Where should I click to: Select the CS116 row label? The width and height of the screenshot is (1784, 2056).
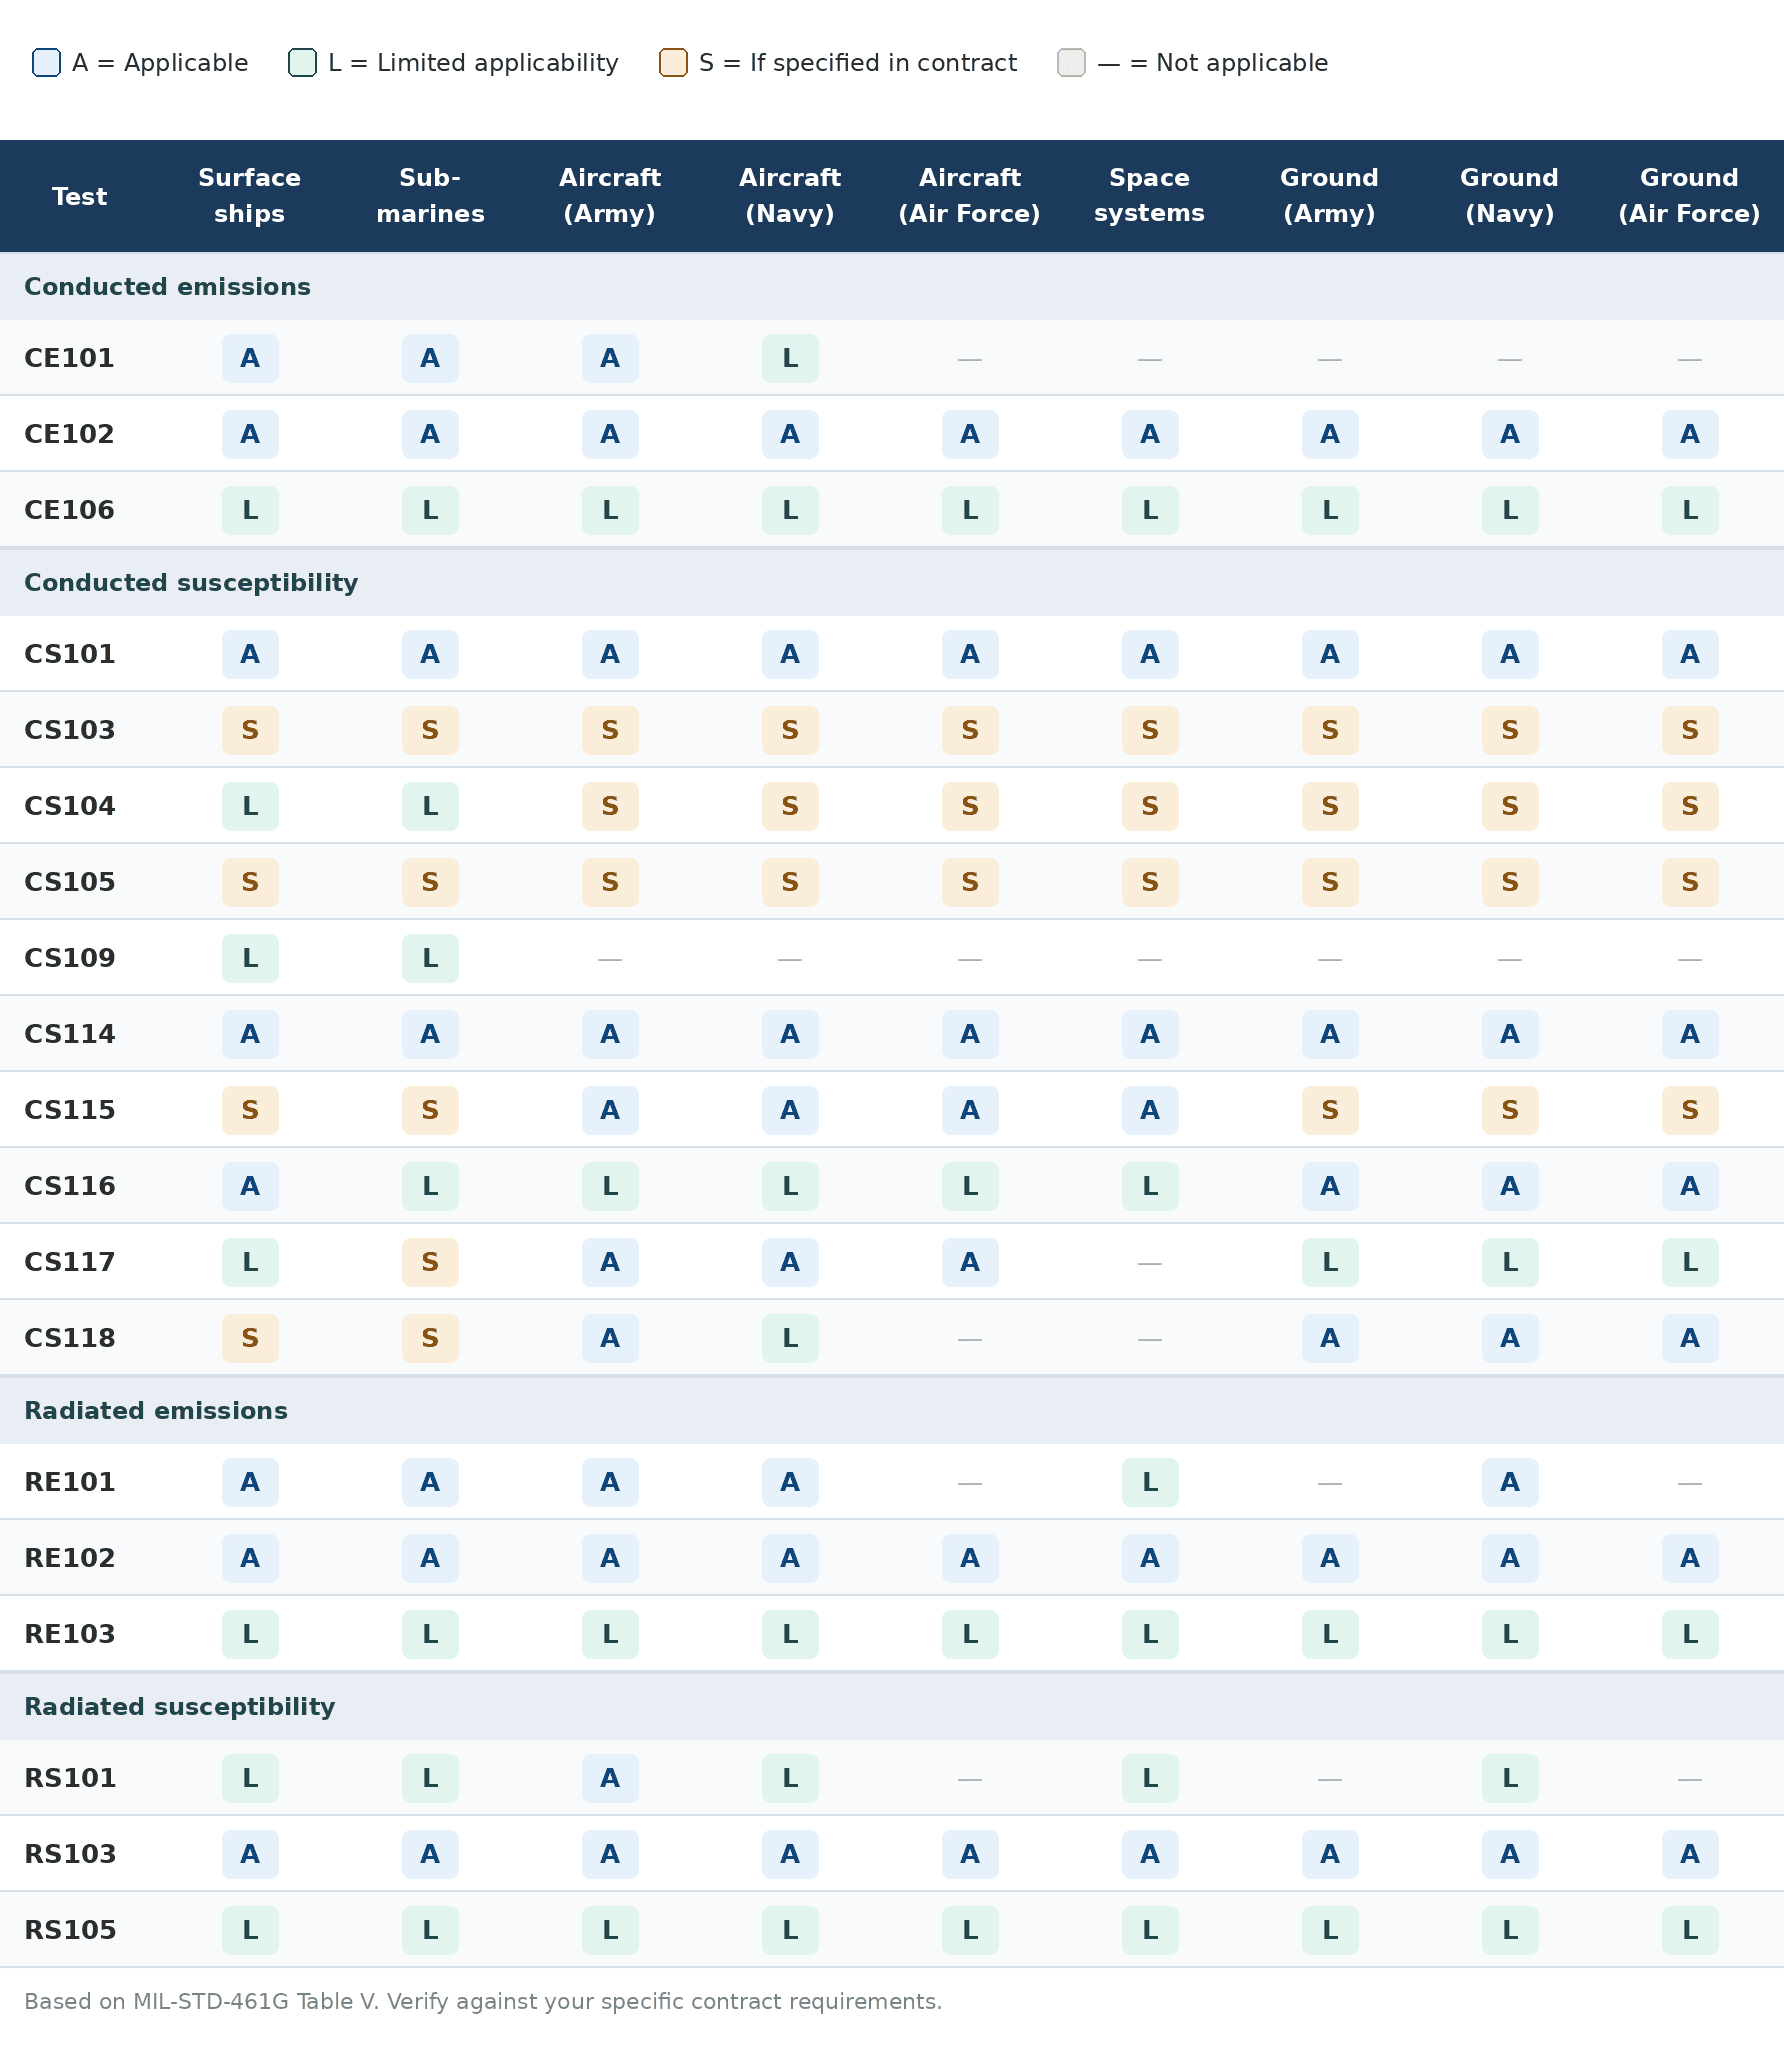click(x=70, y=1186)
